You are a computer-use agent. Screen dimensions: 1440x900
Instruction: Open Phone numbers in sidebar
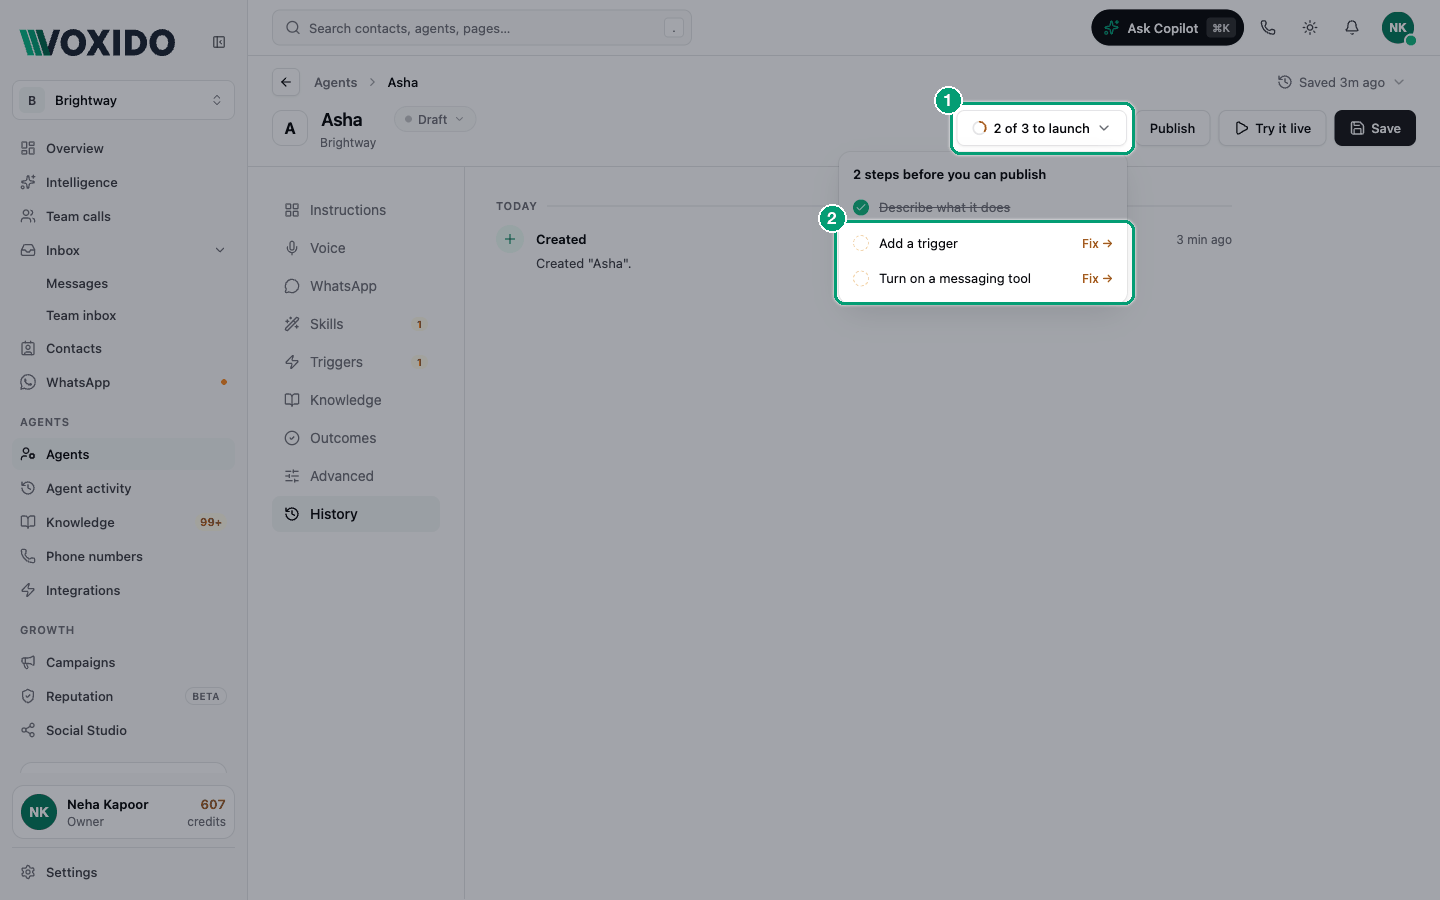(123, 556)
